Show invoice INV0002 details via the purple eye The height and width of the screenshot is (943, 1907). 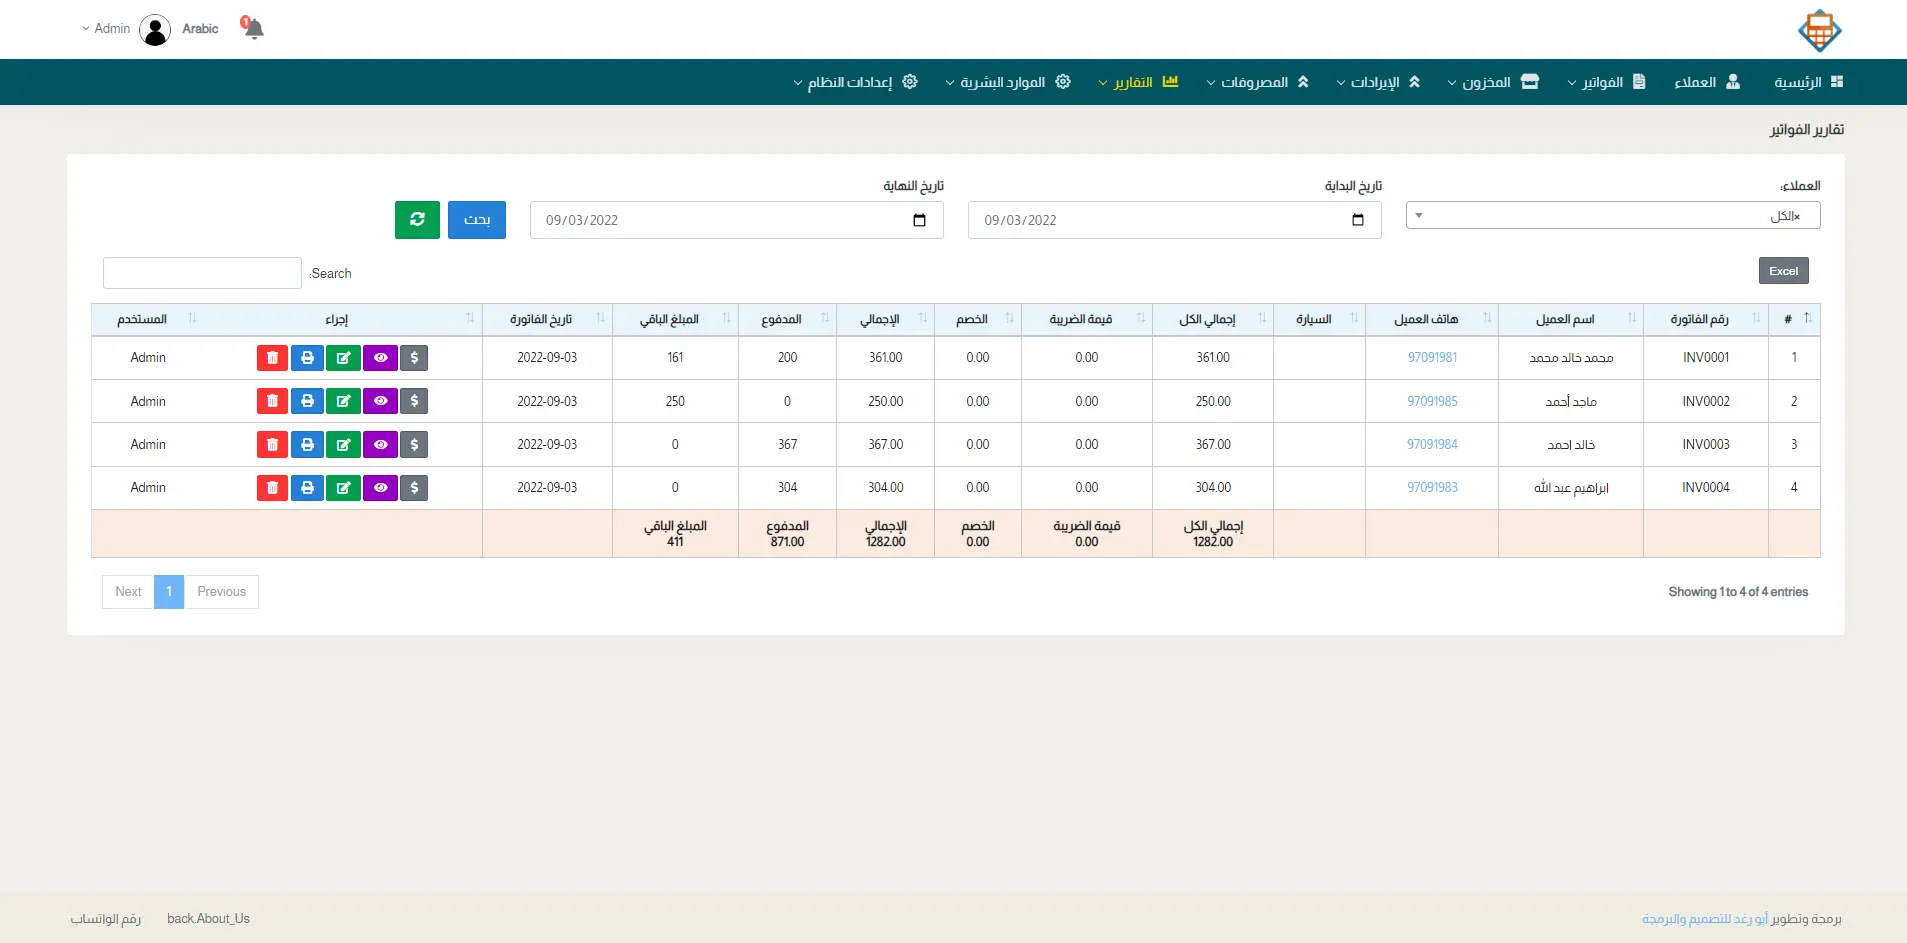tap(380, 401)
